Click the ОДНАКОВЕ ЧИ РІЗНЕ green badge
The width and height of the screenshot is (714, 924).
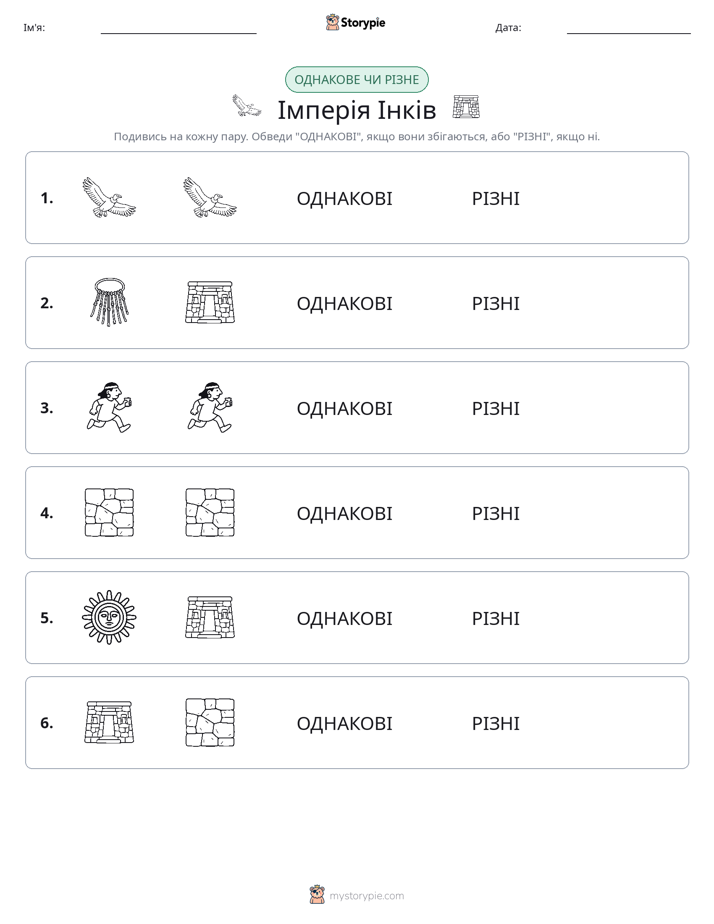coord(356,80)
